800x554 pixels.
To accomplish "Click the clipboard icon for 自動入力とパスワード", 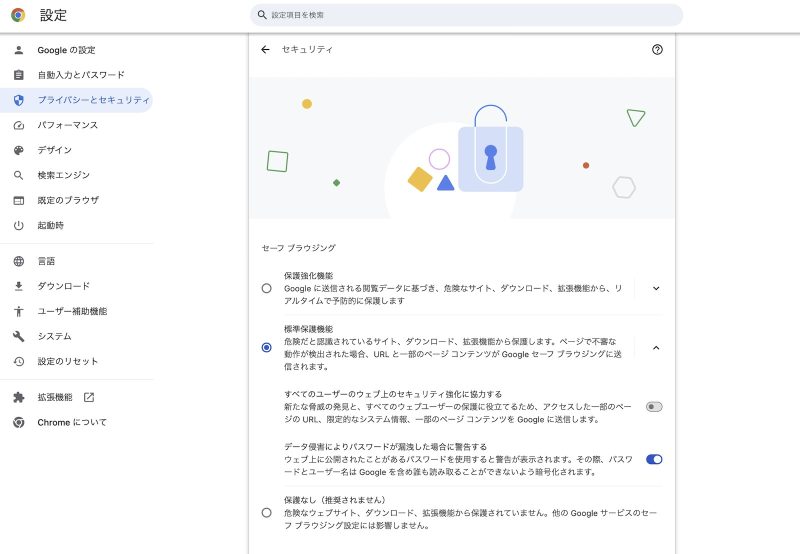I will (x=19, y=75).
